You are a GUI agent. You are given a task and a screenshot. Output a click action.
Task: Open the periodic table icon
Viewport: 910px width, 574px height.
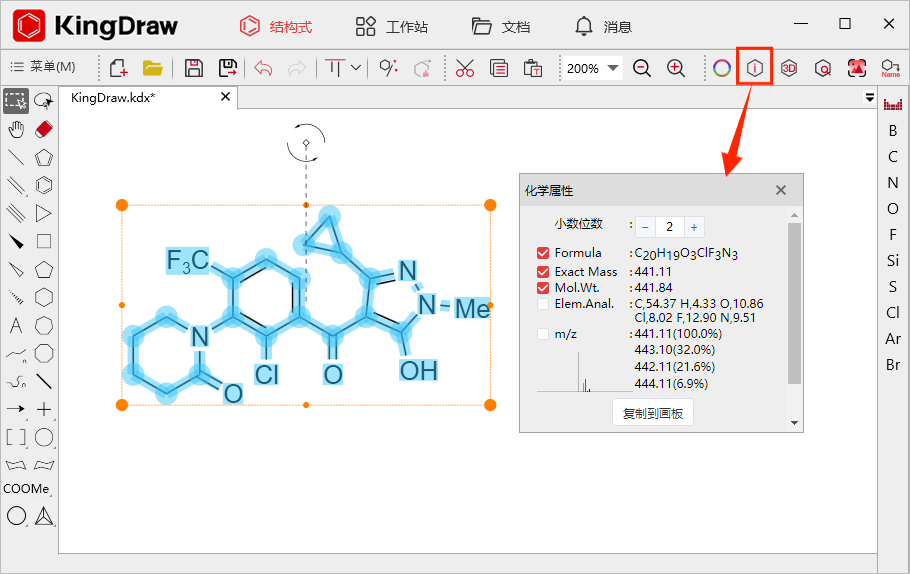893,104
